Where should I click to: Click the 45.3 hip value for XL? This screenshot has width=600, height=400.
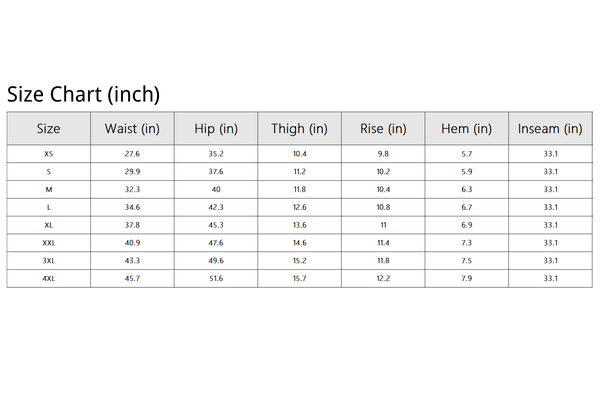pos(216,225)
